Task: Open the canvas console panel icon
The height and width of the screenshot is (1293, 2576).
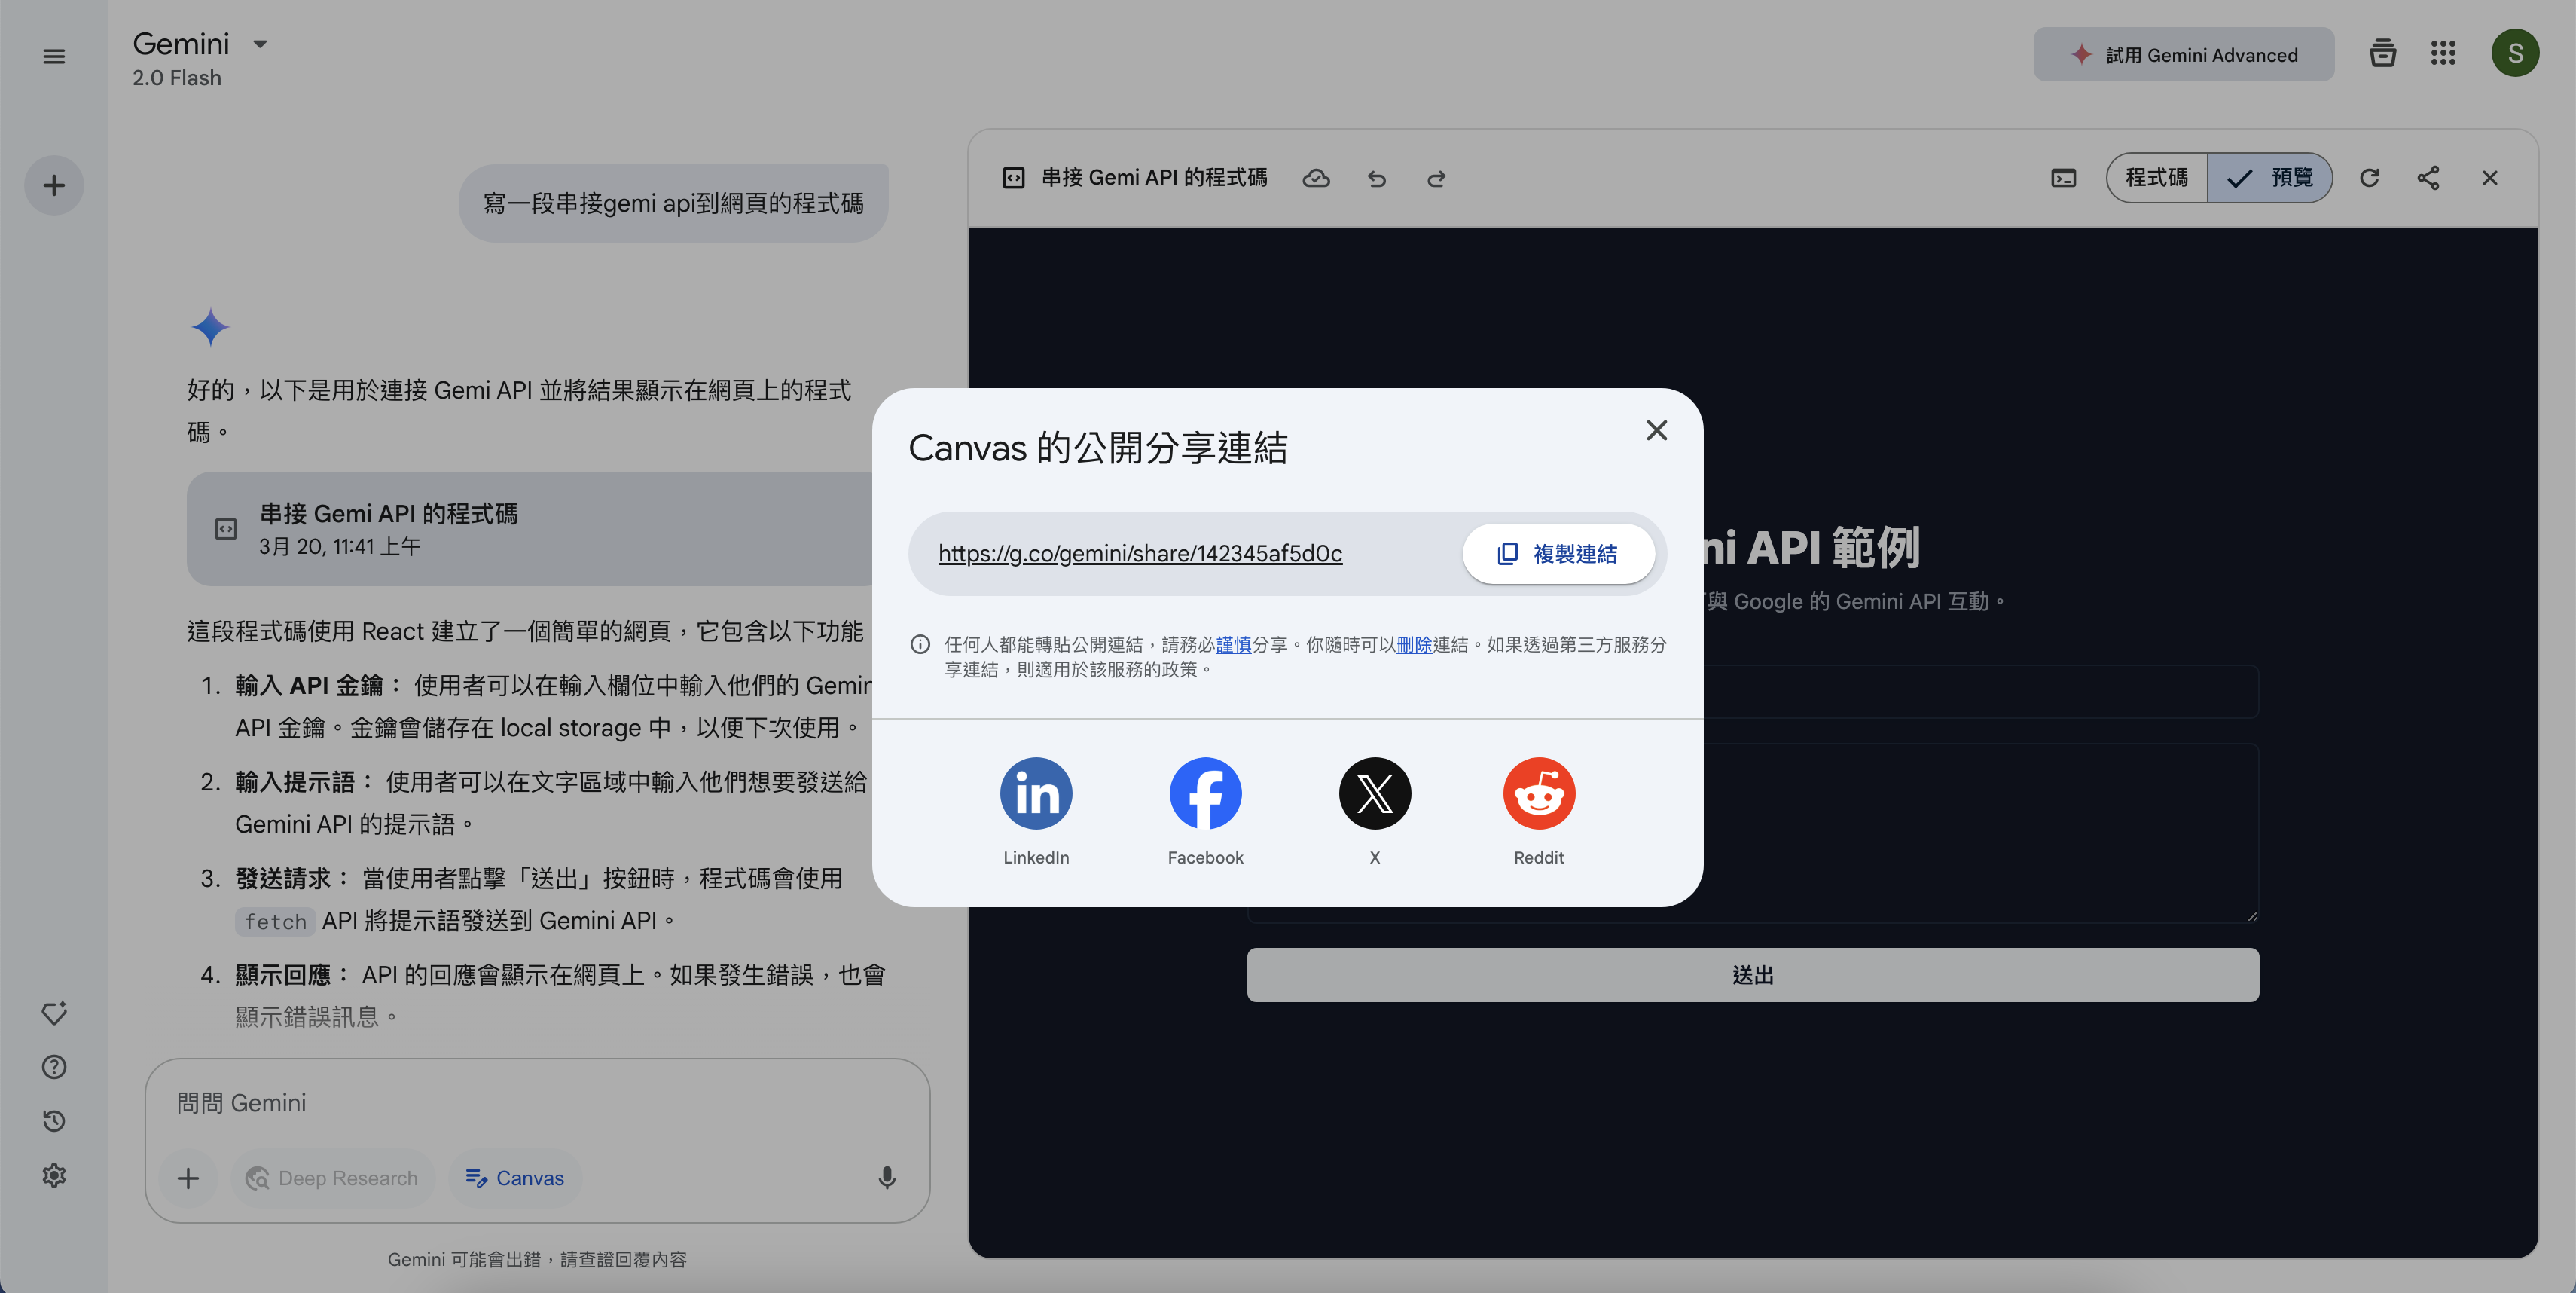Action: coord(2063,178)
